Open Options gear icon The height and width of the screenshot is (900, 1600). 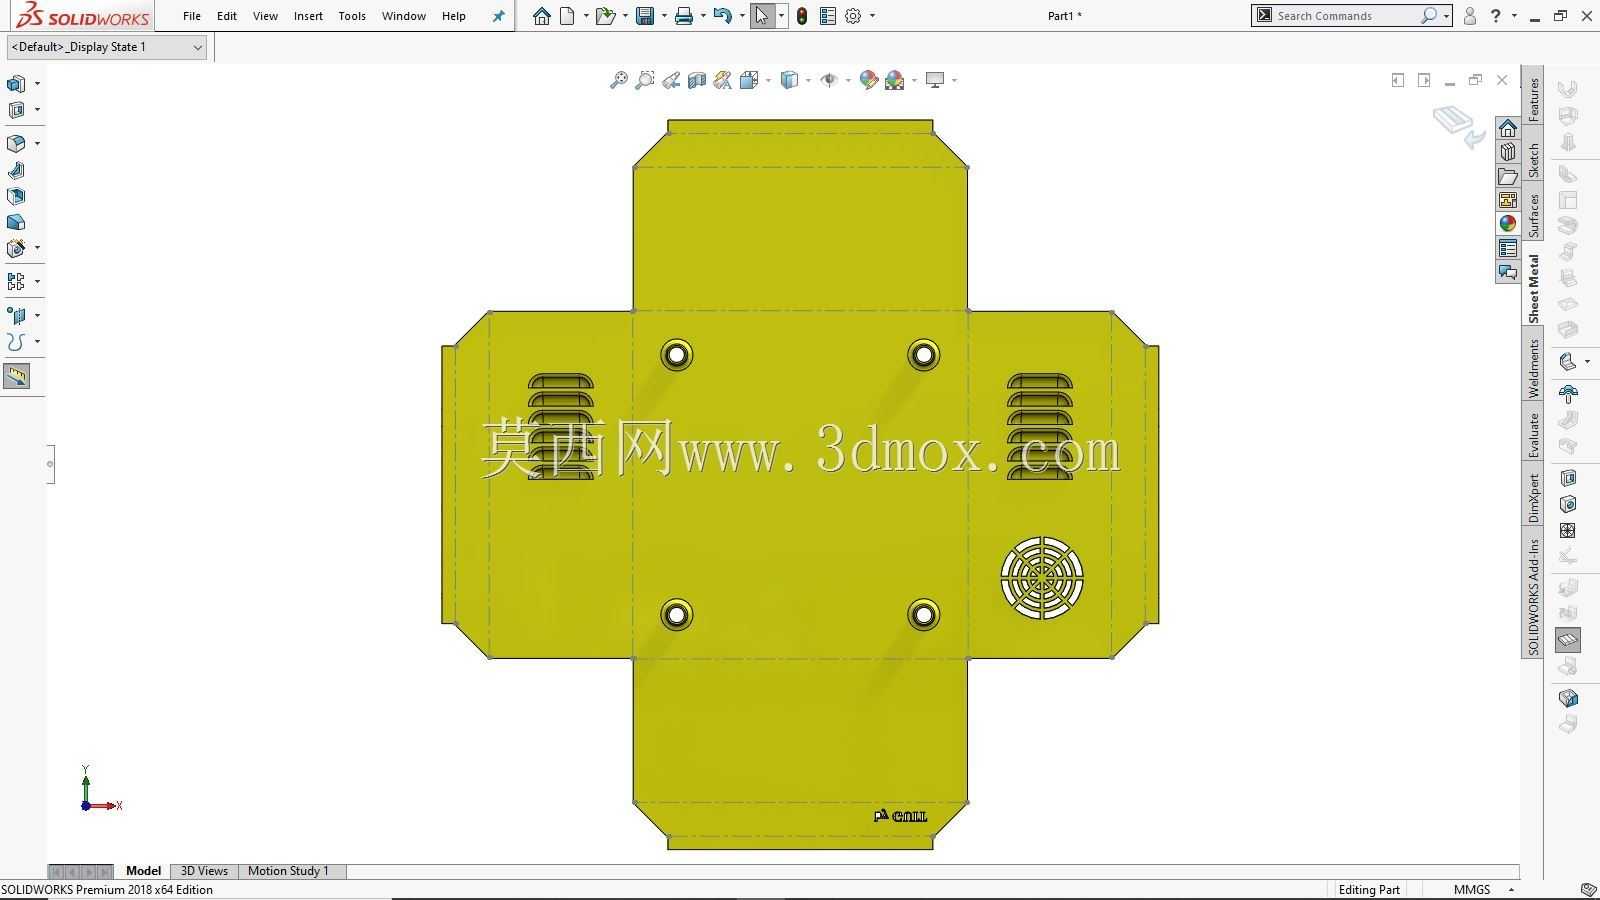(x=853, y=16)
